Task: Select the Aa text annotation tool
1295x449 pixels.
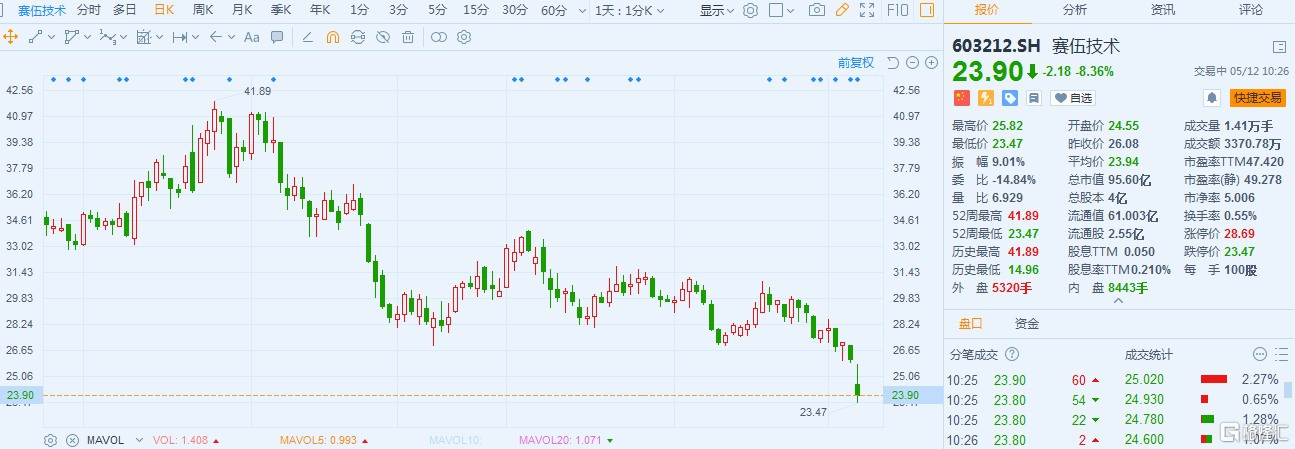Action: [x=252, y=37]
